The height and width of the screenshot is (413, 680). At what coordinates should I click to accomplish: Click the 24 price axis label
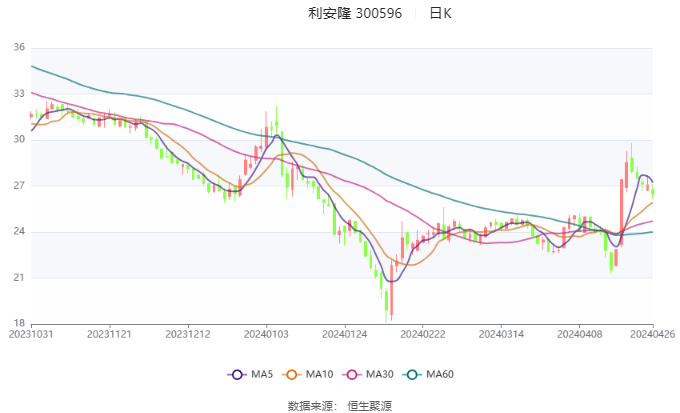(19, 231)
